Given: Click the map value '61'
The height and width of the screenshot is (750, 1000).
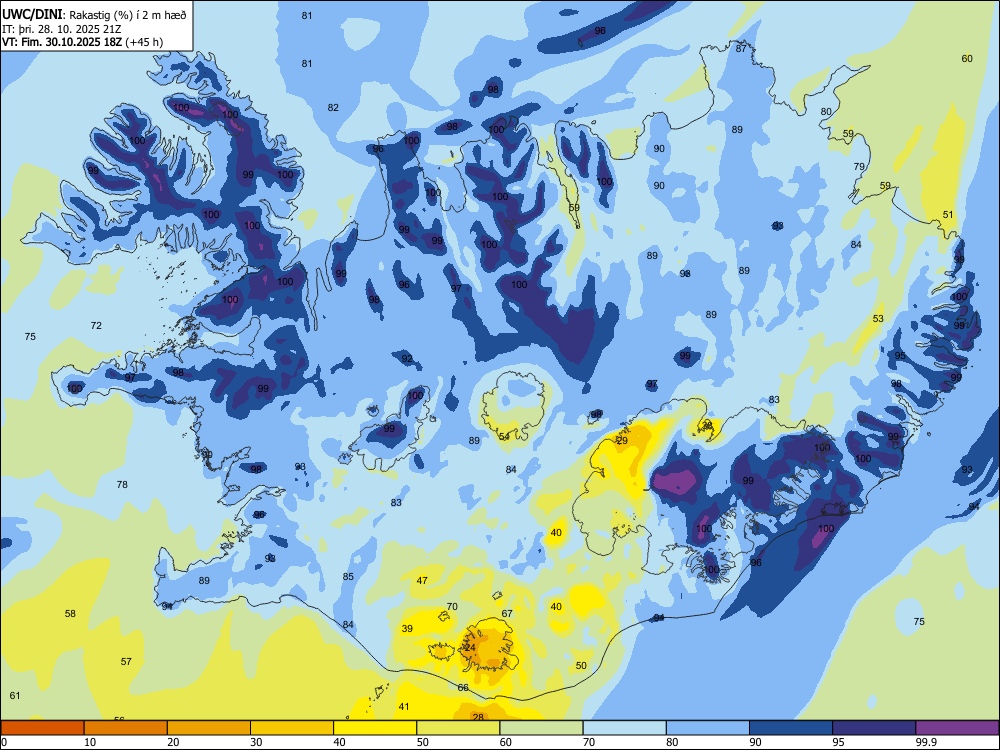Looking at the screenshot, I should (15, 695).
